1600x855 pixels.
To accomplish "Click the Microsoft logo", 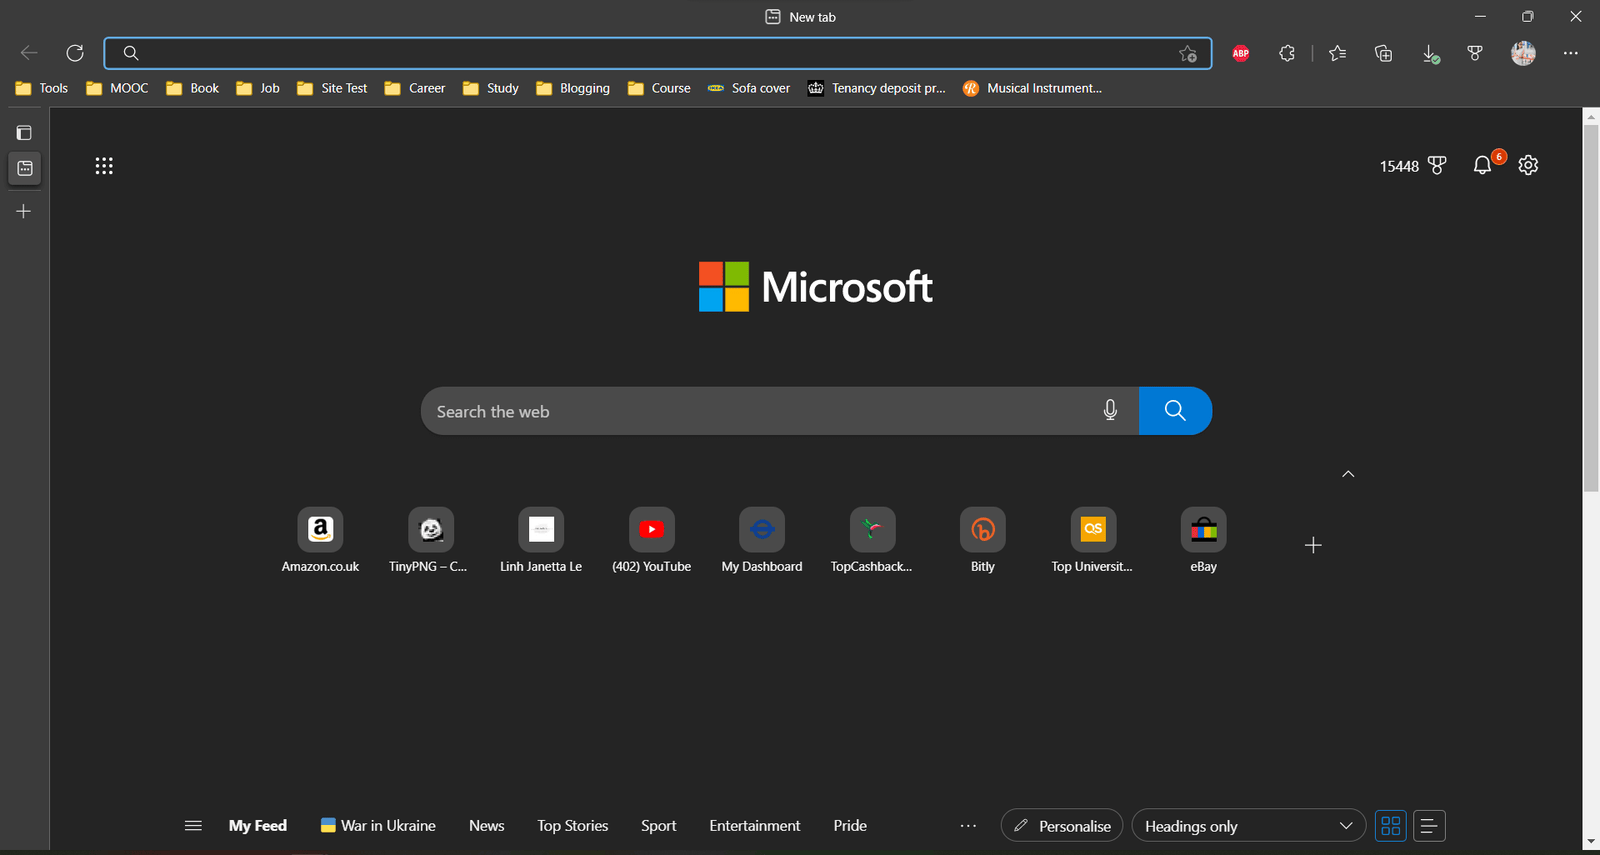I will (x=816, y=287).
